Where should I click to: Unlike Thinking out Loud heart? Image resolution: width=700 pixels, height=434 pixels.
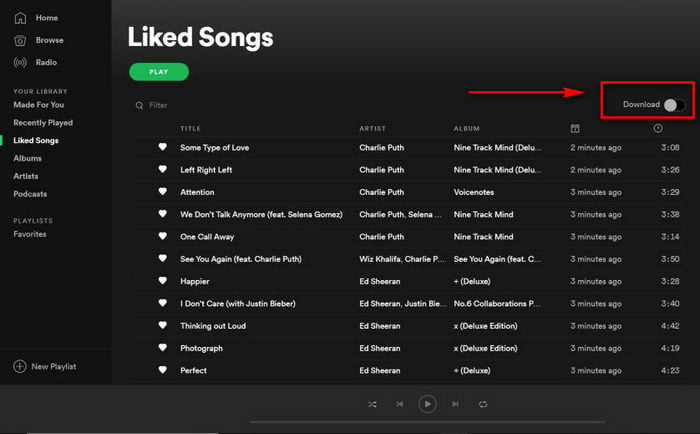coord(162,326)
